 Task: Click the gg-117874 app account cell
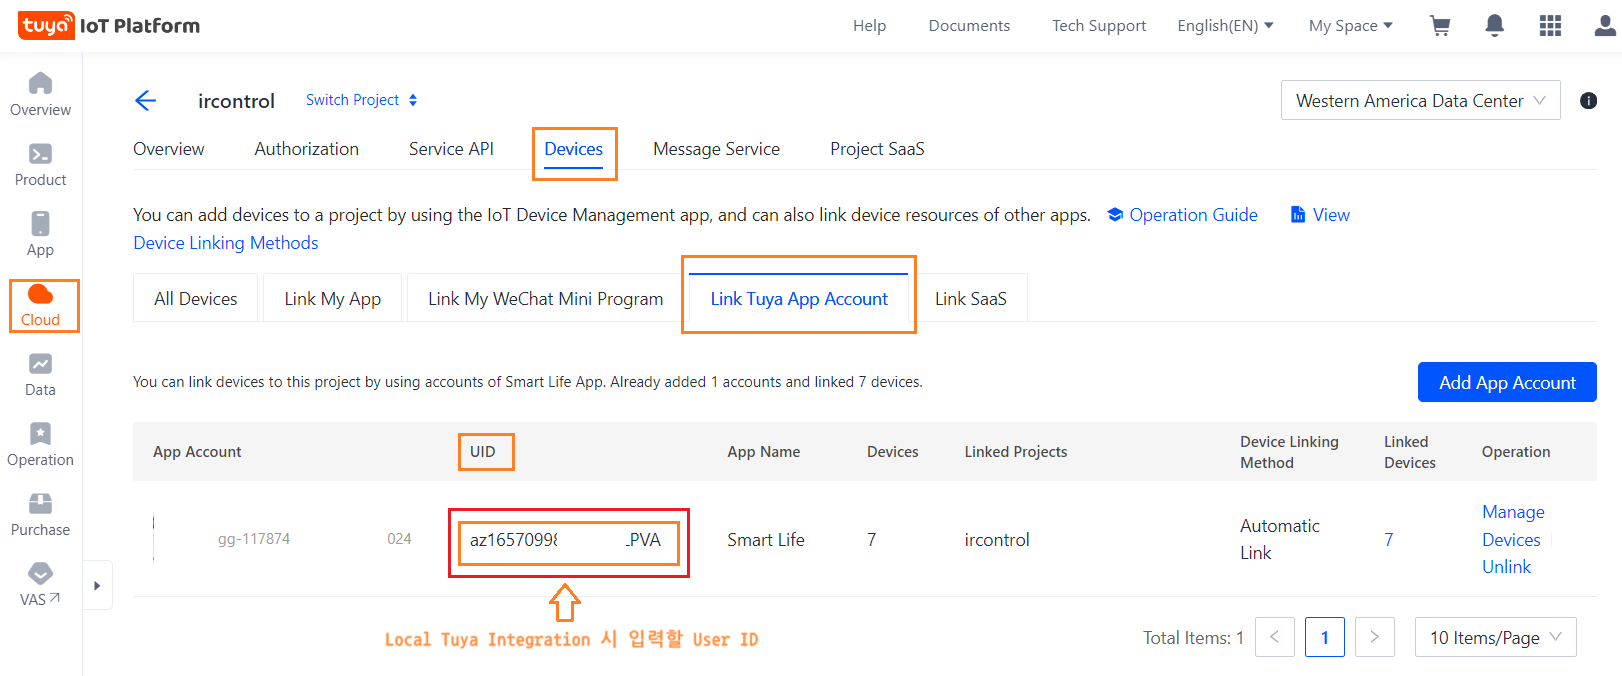coord(254,539)
